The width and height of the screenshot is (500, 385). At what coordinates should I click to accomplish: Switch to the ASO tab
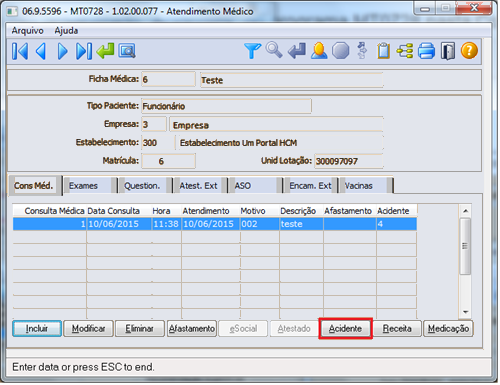tap(256, 186)
